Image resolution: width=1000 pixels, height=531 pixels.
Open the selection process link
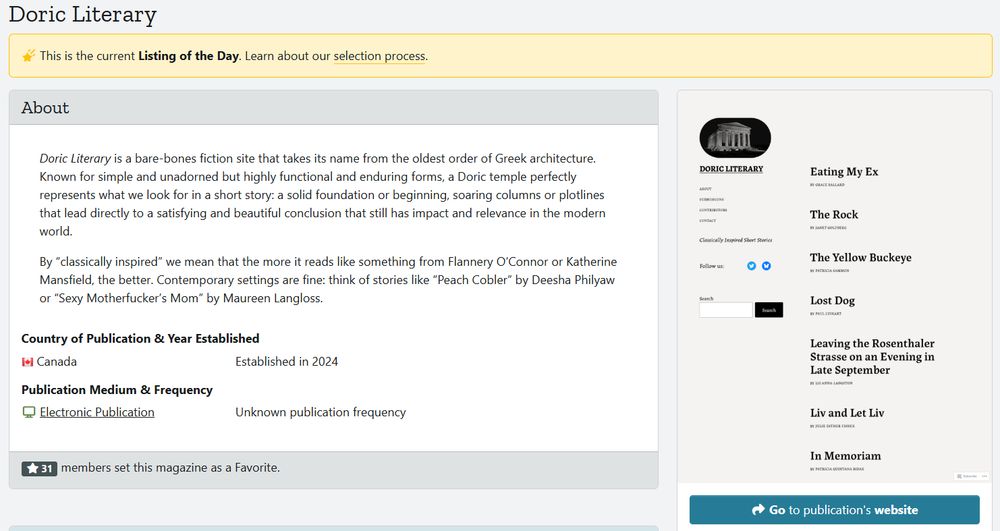[x=379, y=56]
